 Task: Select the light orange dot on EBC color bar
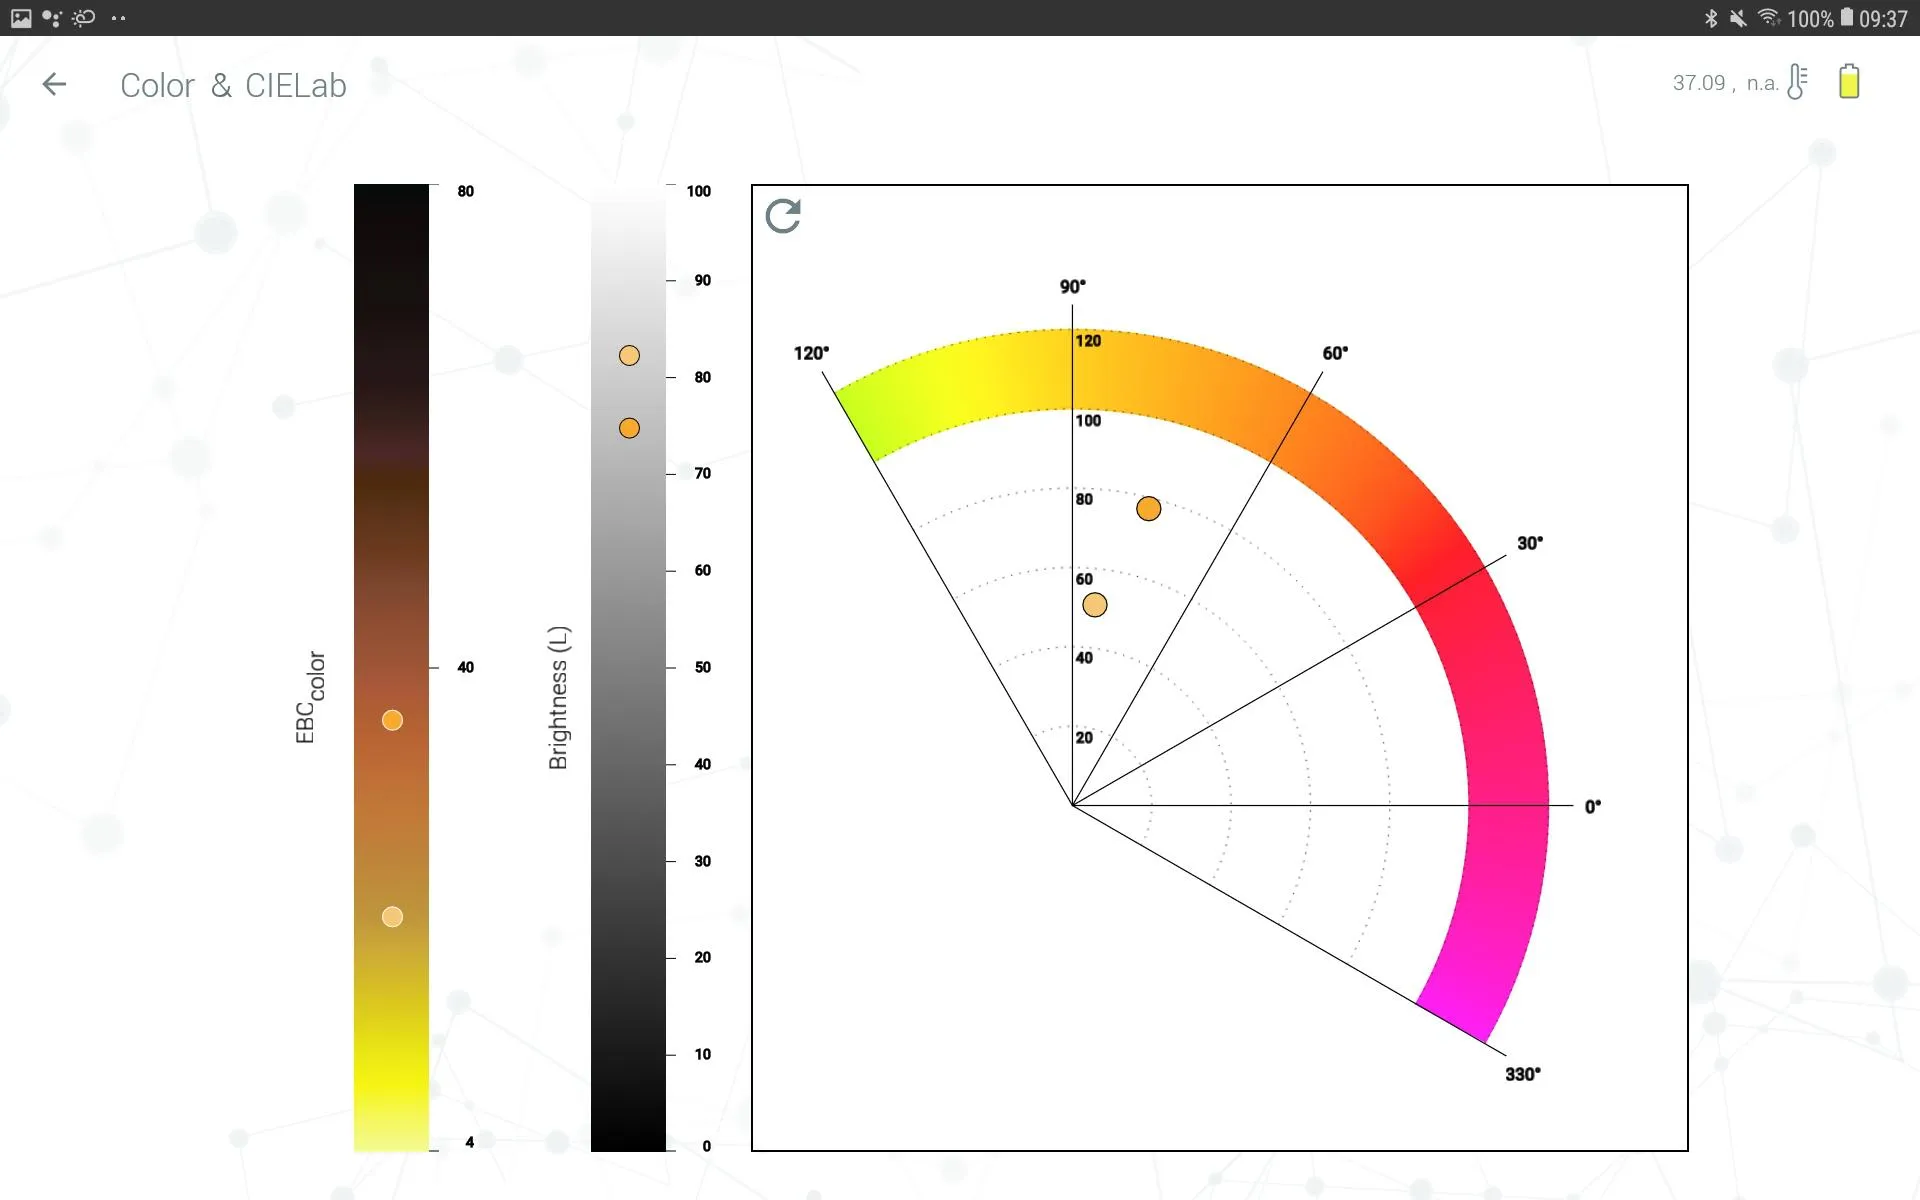click(392, 917)
